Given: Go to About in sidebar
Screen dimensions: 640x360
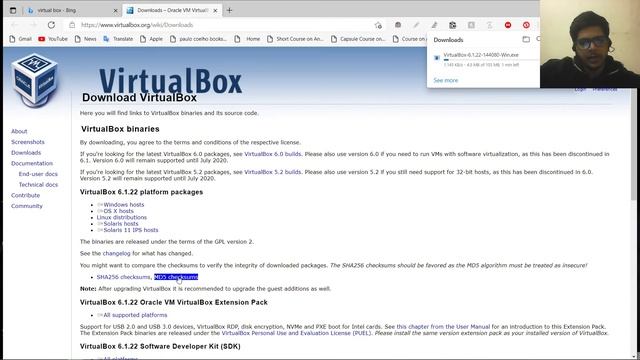Looking at the screenshot, I should click(19, 131).
